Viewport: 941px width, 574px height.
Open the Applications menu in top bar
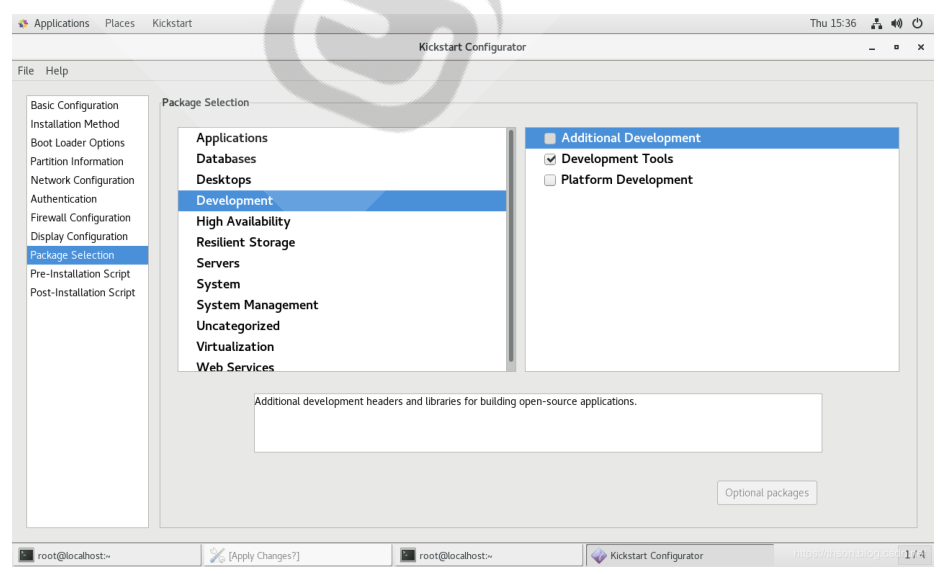click(x=61, y=23)
